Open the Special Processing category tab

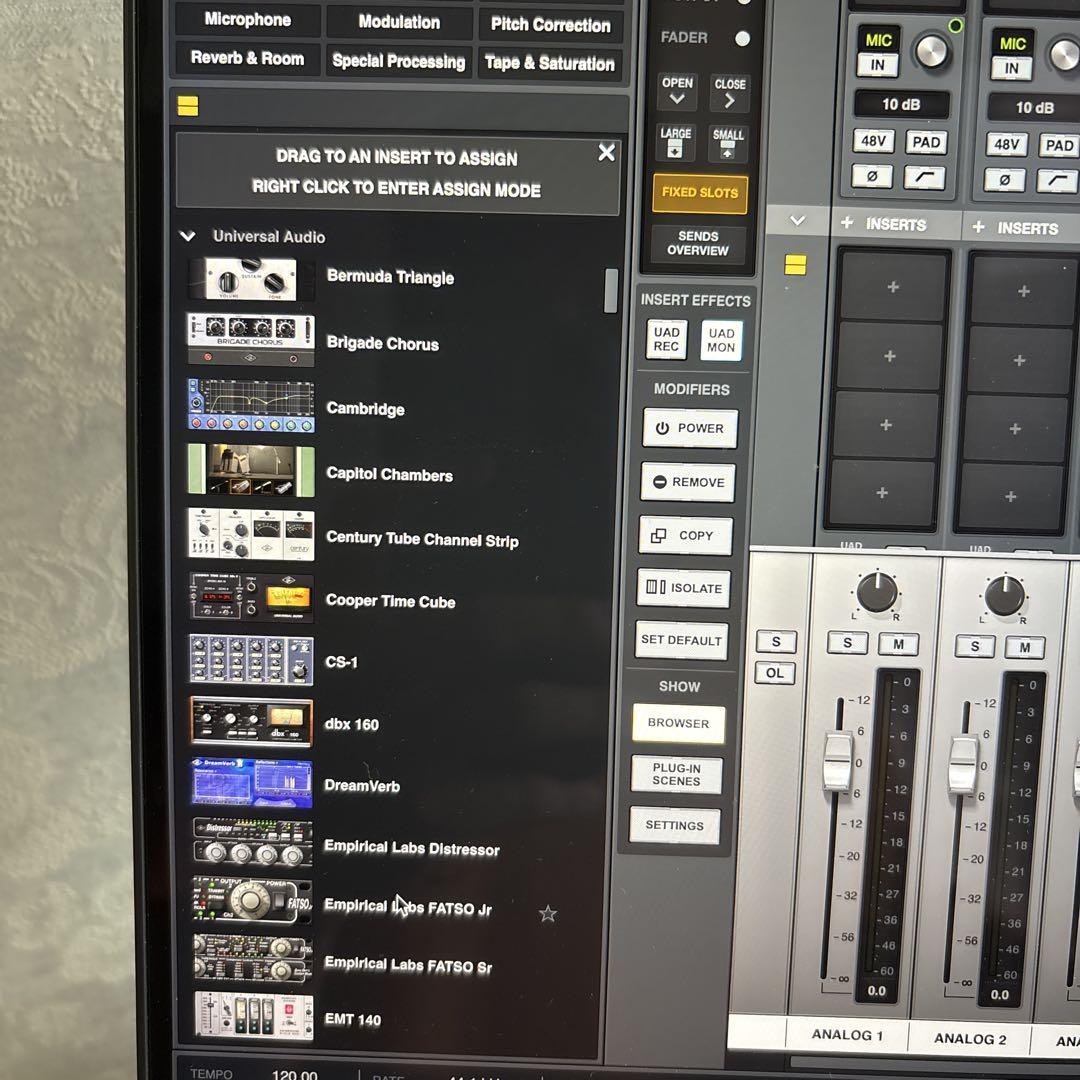[399, 61]
